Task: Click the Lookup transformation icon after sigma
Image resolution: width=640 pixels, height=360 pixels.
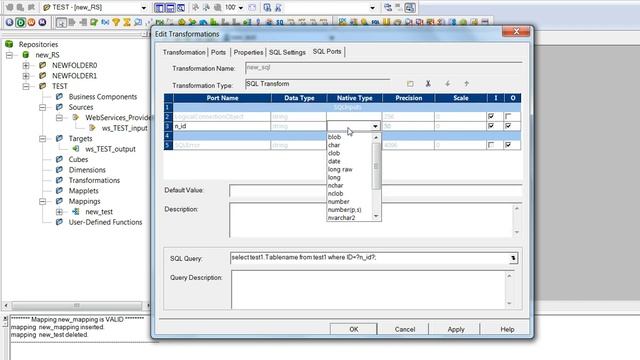Action: tap(138, 22)
